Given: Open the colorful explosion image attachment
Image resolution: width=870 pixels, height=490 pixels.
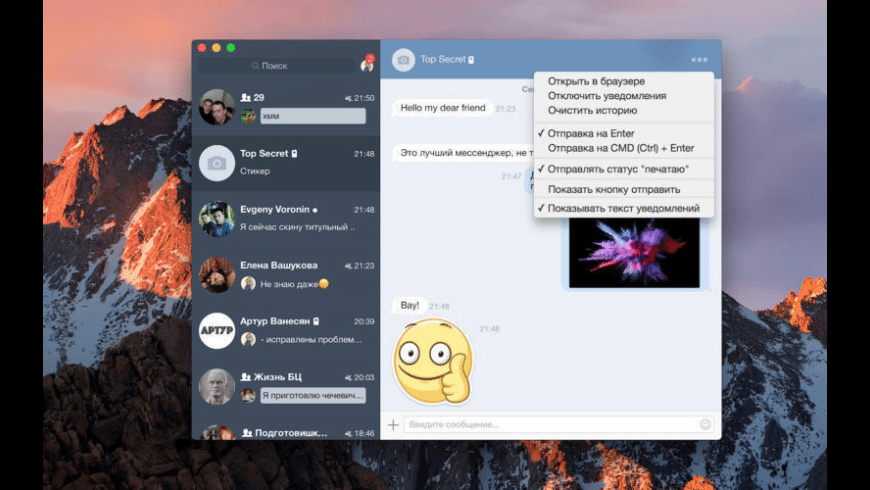Looking at the screenshot, I should pyautogui.click(x=634, y=252).
